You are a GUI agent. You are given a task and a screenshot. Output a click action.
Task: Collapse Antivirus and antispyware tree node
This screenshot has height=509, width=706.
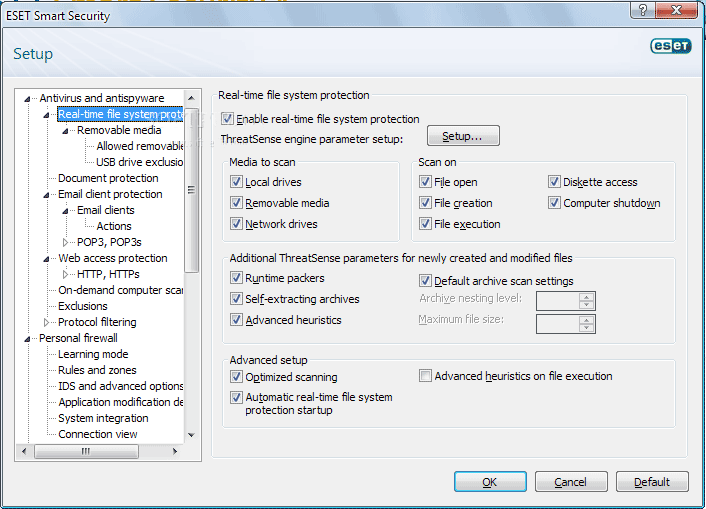pos(27,99)
